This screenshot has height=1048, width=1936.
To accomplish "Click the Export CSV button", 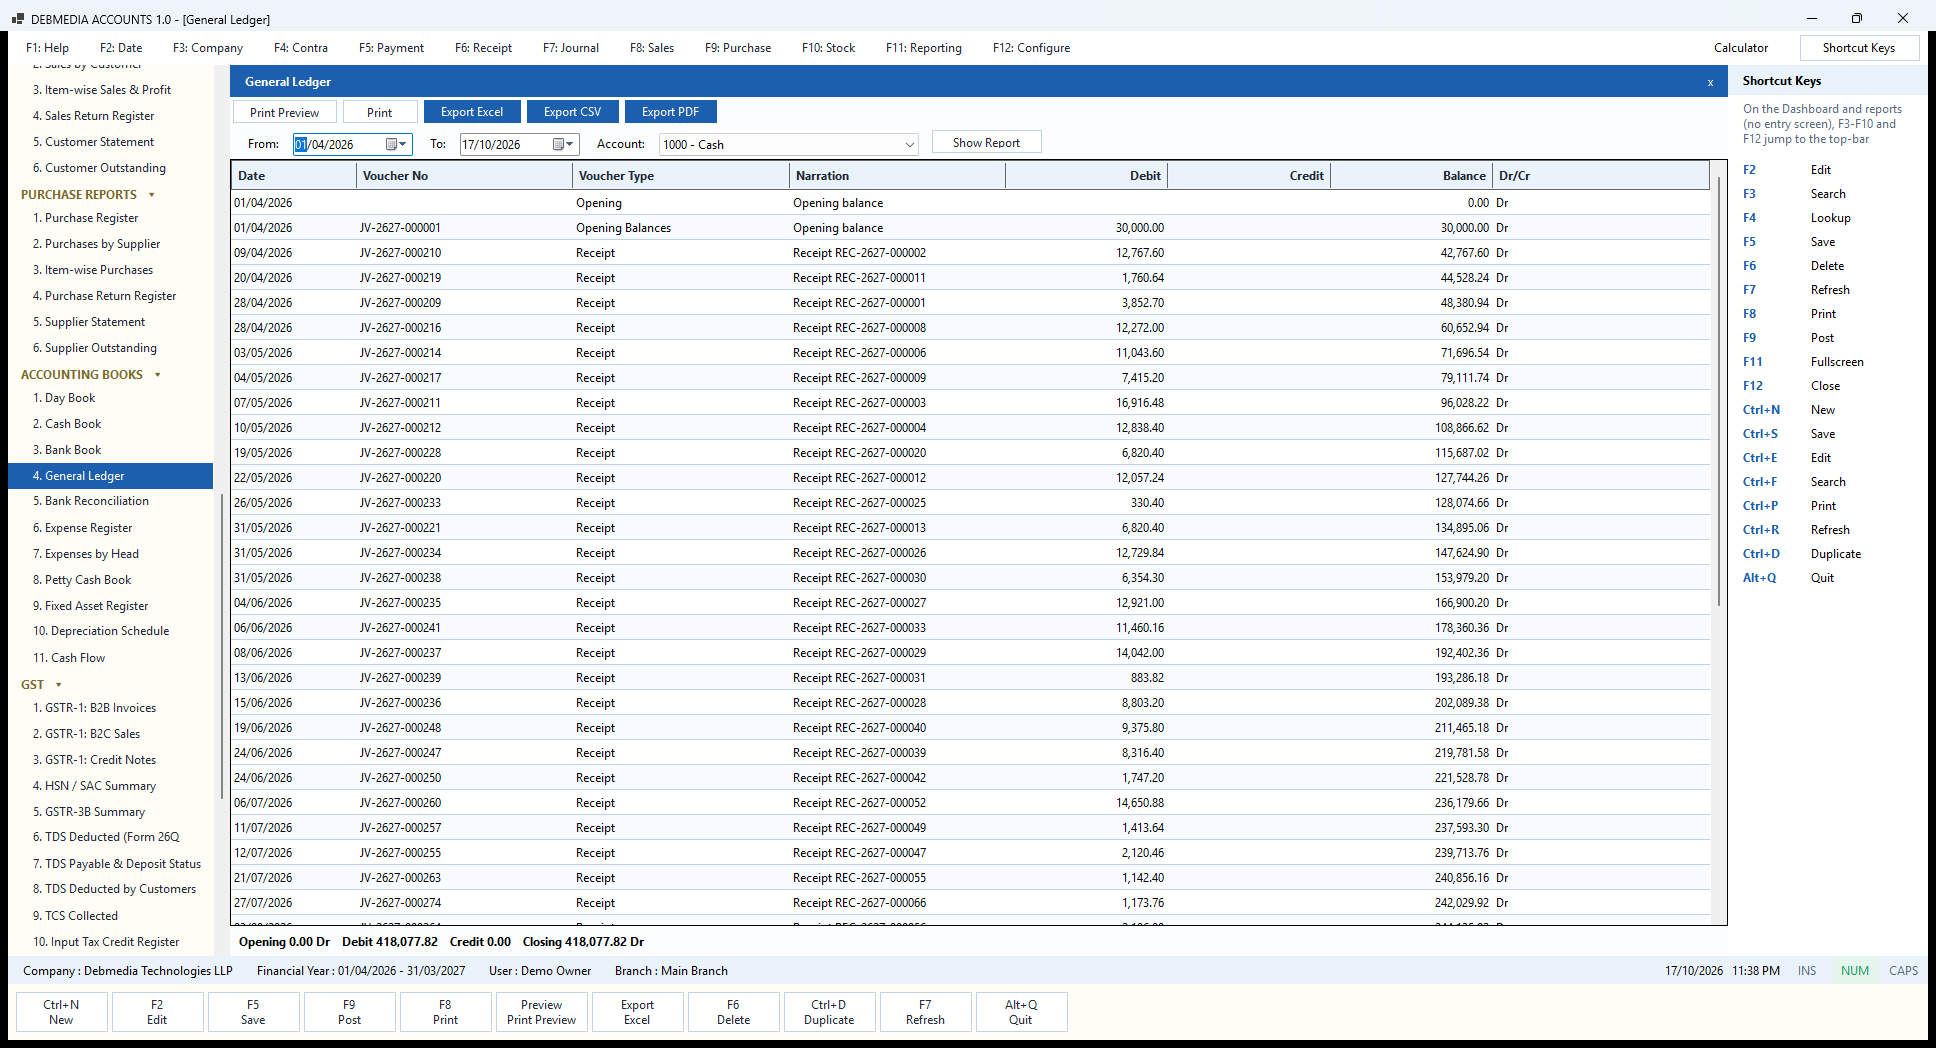I will (x=572, y=112).
